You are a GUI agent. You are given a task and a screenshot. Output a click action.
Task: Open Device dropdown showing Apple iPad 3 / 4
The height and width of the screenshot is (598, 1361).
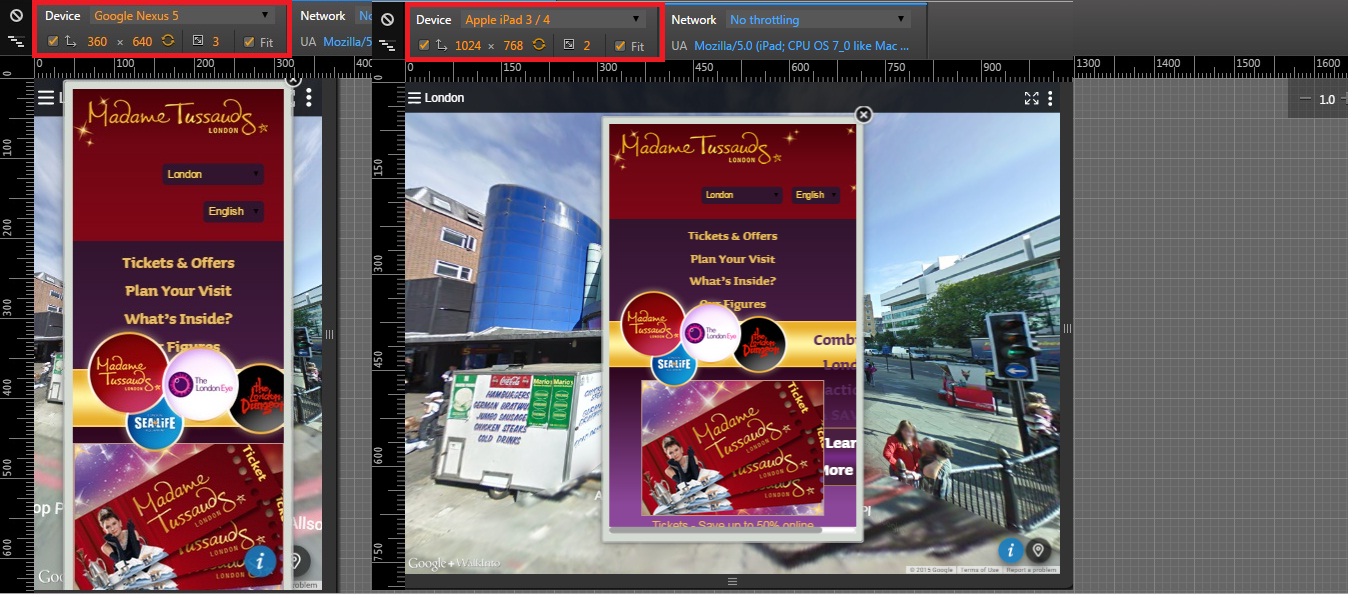[552, 20]
